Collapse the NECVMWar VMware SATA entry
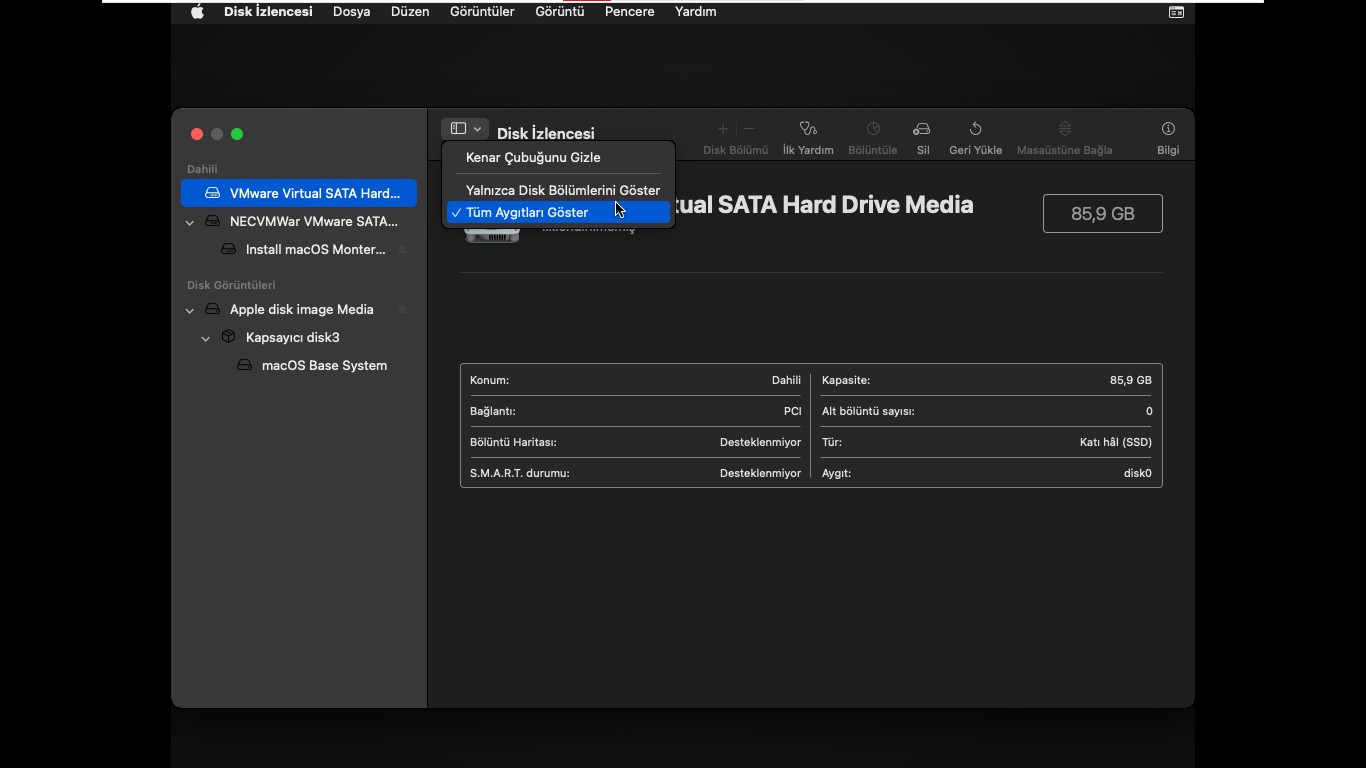 [x=190, y=222]
